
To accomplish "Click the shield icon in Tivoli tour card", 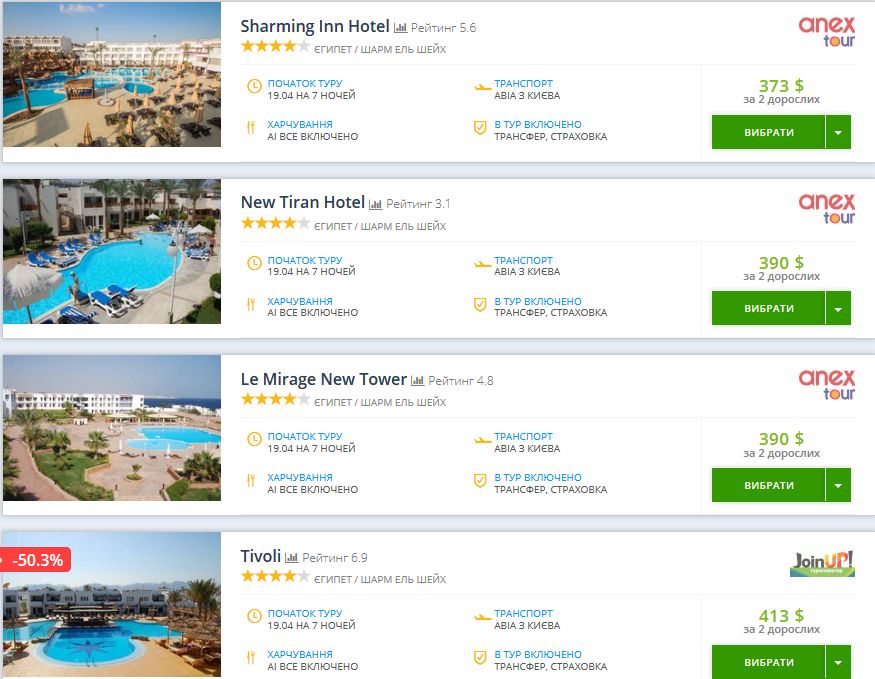I will 481,659.
